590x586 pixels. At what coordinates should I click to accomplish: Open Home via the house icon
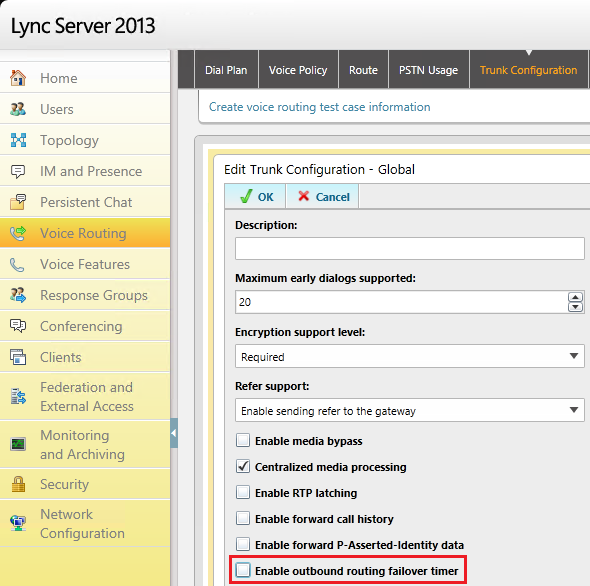tap(18, 78)
